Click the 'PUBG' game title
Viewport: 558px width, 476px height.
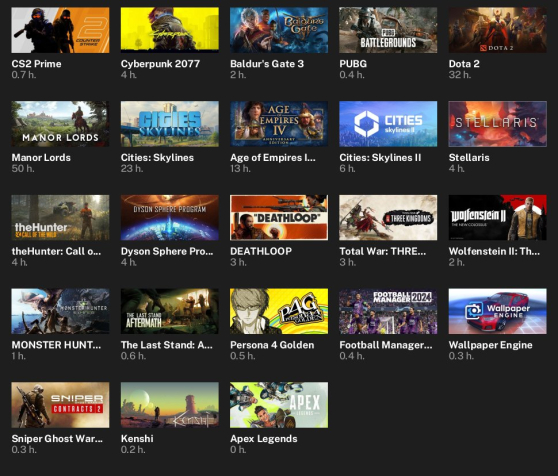(353, 64)
